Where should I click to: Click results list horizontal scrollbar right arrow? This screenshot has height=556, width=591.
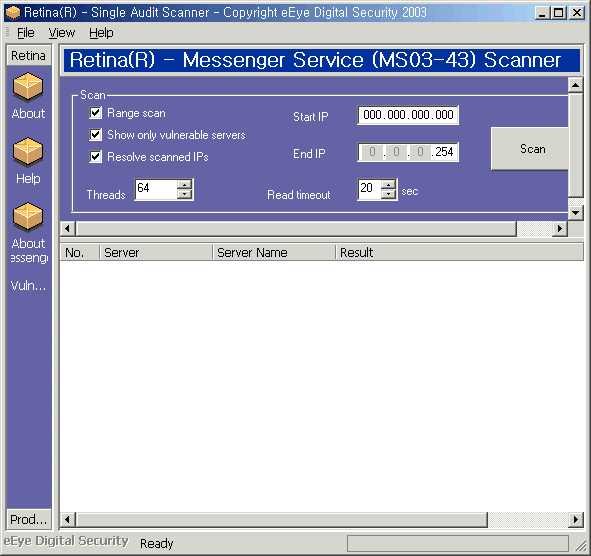pyautogui.click(x=576, y=519)
